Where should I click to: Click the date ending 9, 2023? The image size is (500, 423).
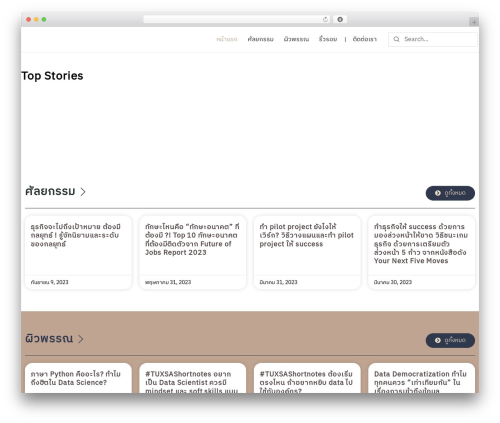tap(49, 282)
